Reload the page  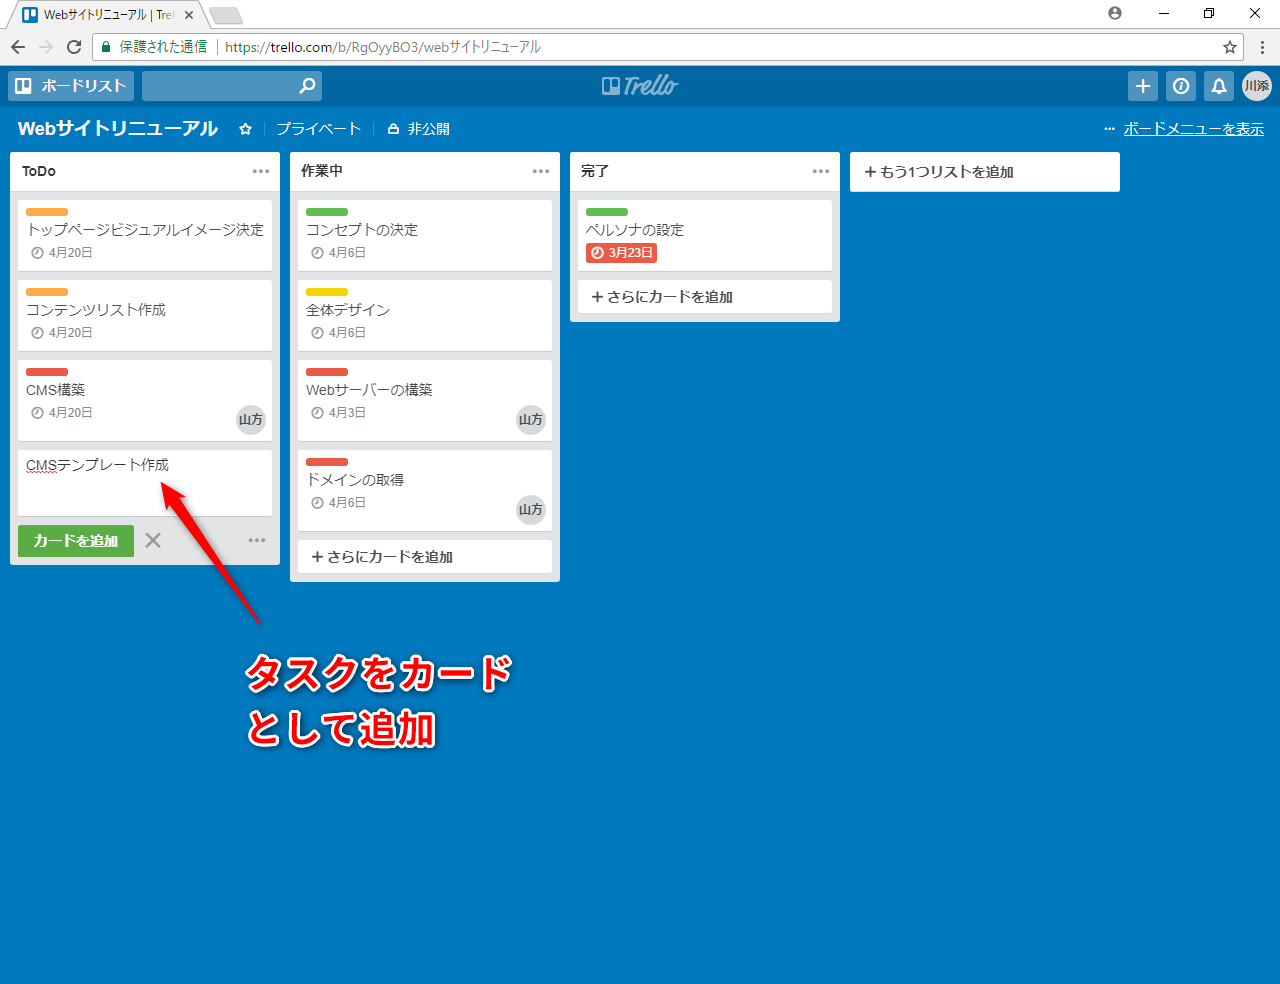(74, 47)
